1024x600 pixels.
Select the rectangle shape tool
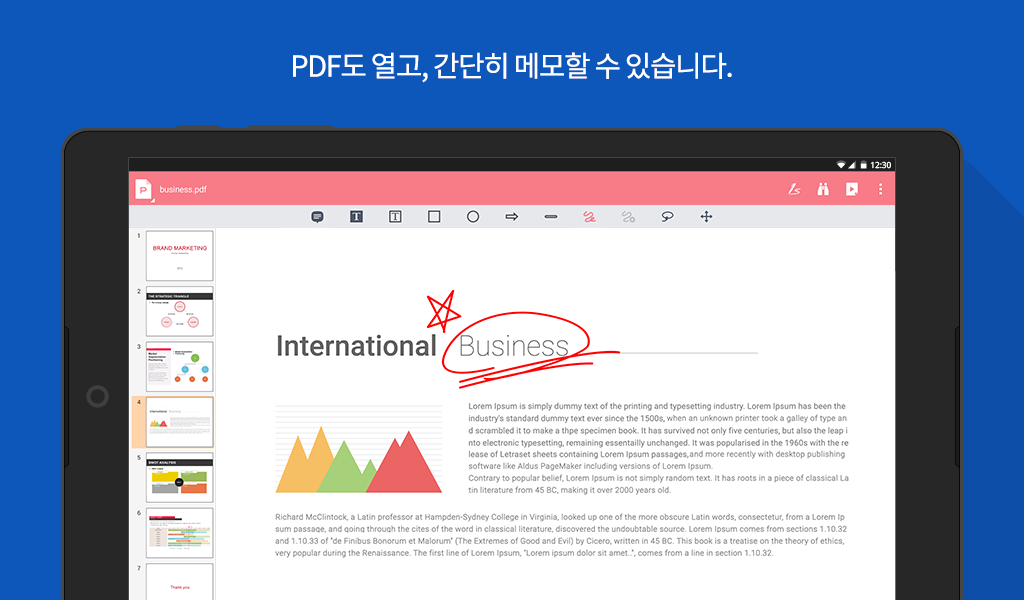pyautogui.click(x=434, y=217)
